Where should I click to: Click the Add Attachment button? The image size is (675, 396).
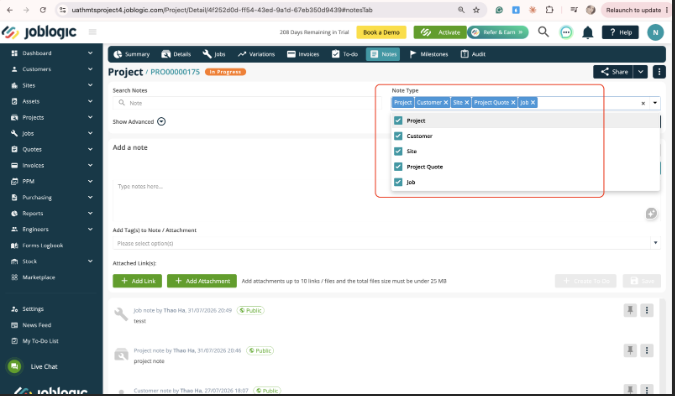[x=202, y=281]
